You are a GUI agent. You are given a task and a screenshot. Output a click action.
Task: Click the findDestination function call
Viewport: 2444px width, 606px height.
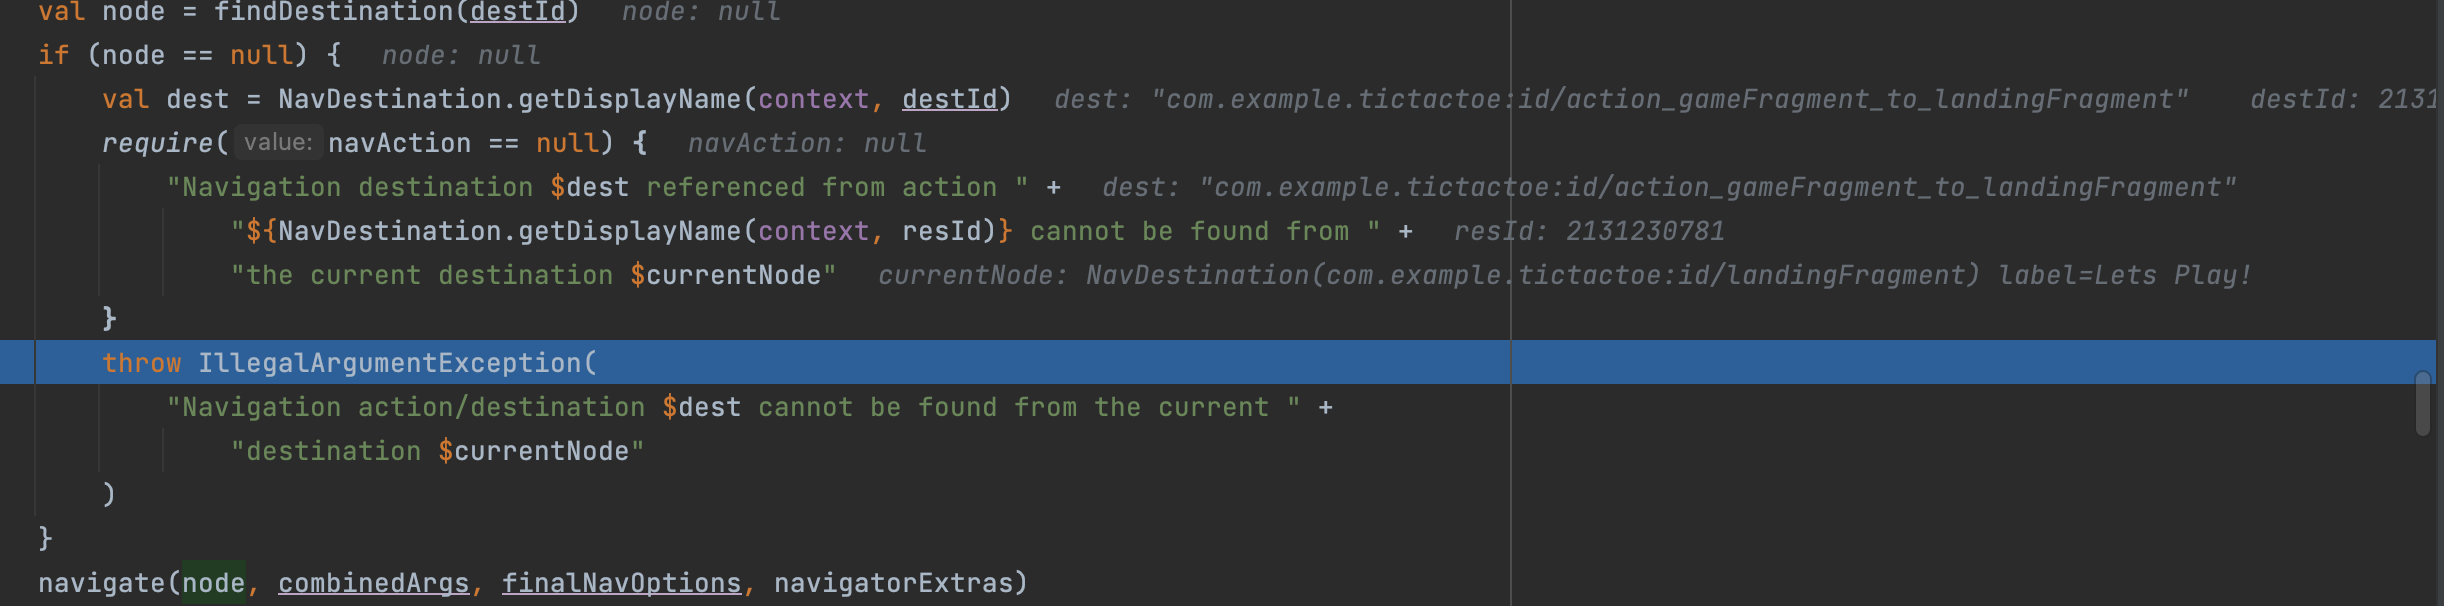333,12
